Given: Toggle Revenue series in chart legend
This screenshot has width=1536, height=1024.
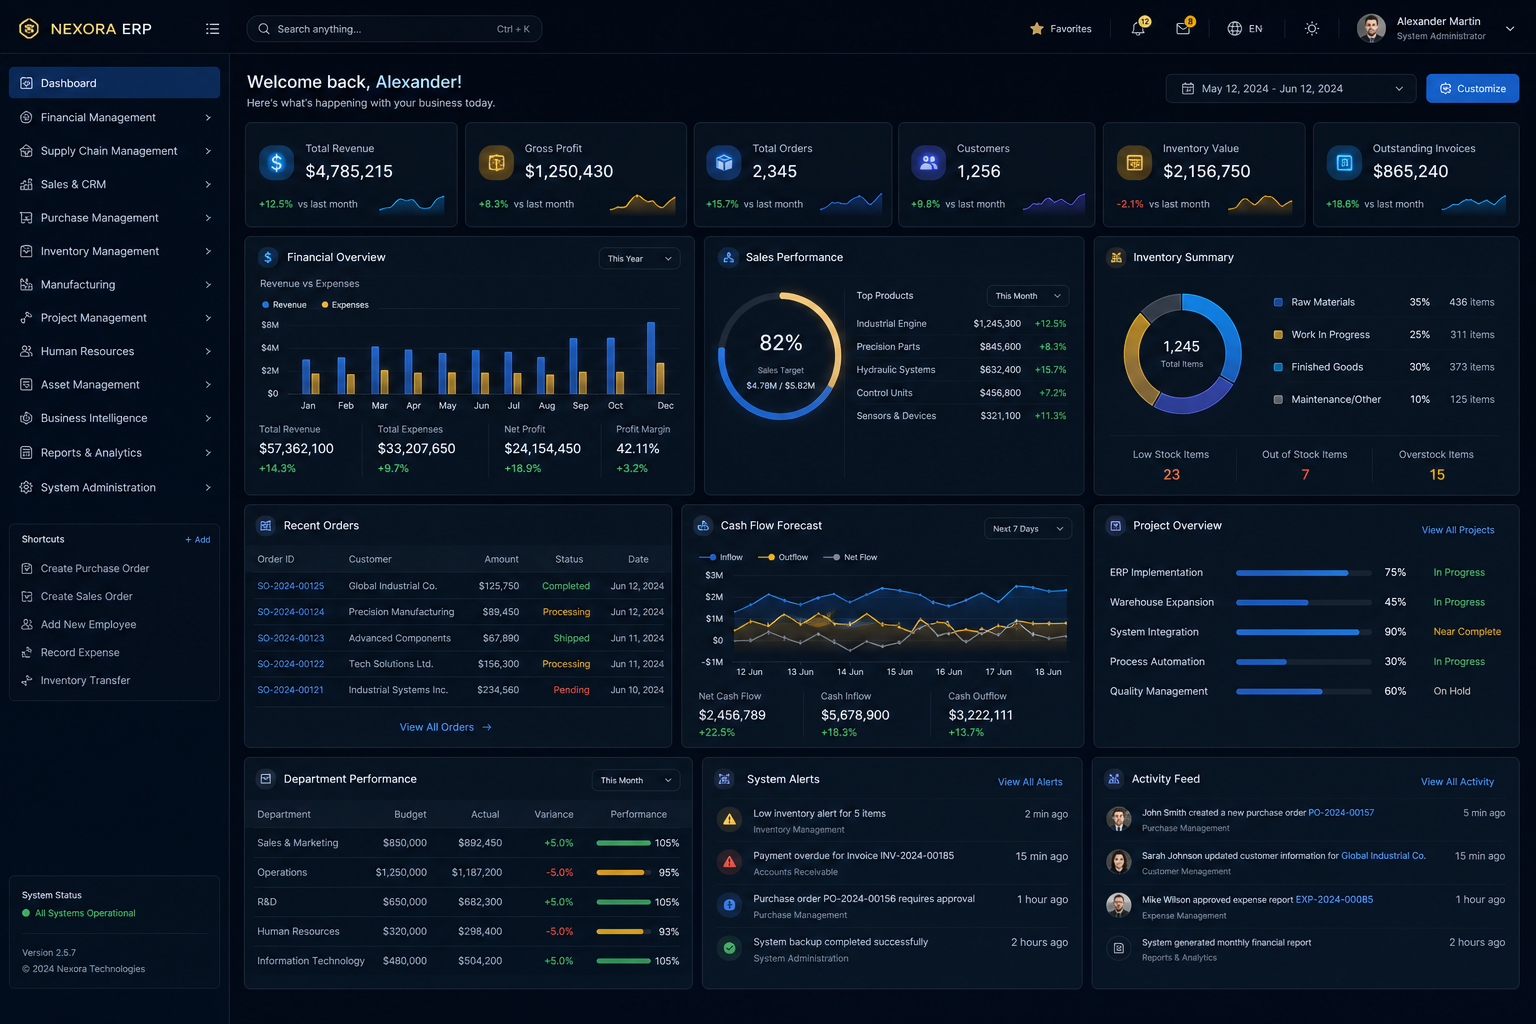Looking at the screenshot, I should 284,305.
